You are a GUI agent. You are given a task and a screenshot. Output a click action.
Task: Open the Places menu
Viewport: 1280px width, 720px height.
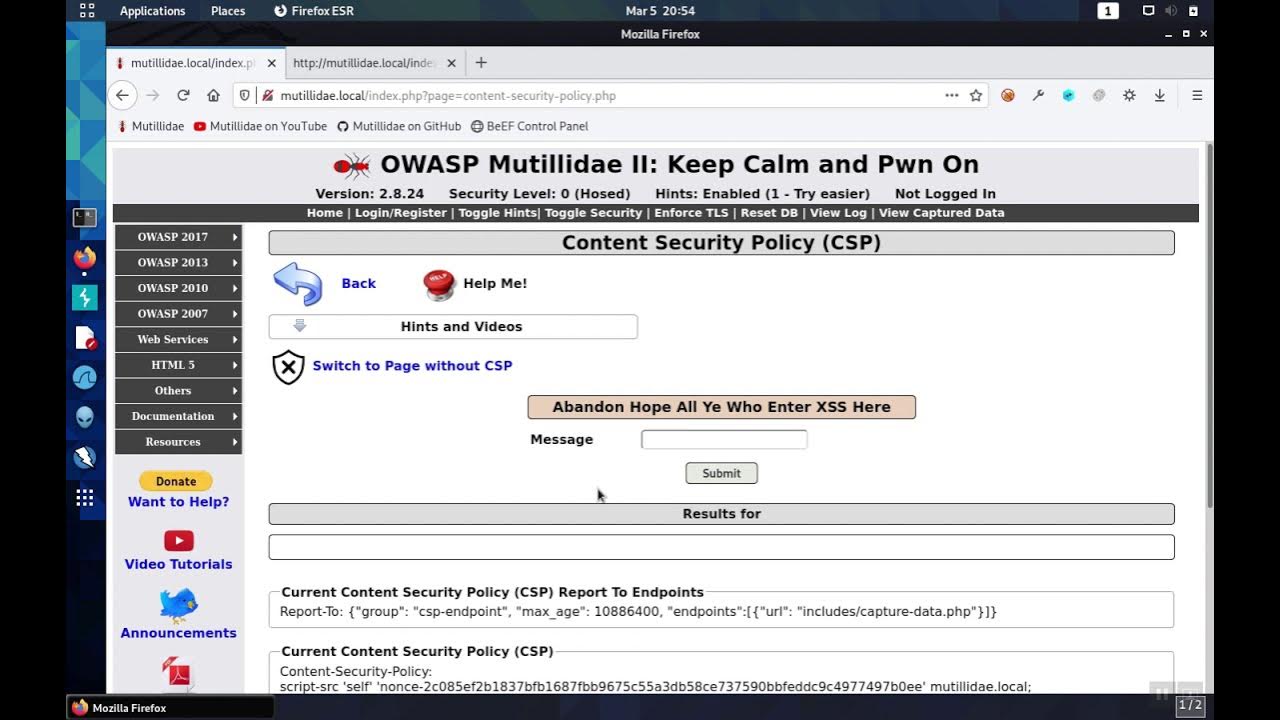click(x=228, y=11)
